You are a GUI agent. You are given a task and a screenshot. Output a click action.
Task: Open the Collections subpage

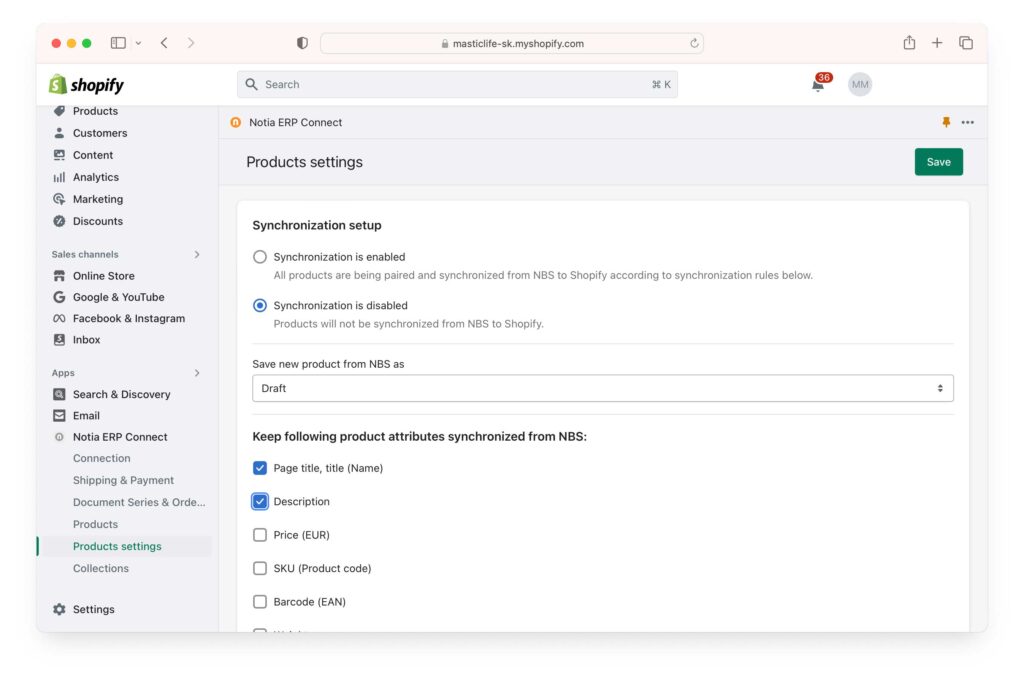point(101,568)
